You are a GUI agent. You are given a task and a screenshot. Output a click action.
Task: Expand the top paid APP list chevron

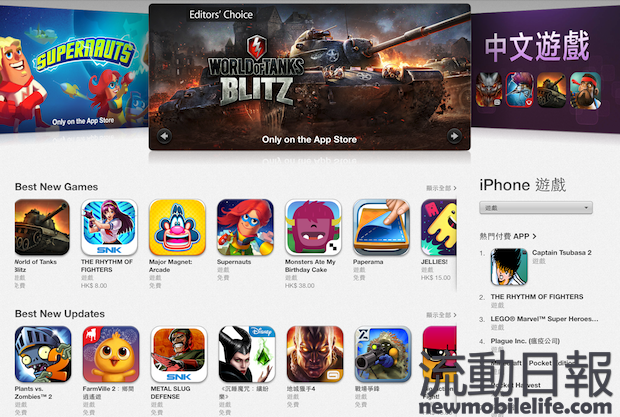coord(535,236)
